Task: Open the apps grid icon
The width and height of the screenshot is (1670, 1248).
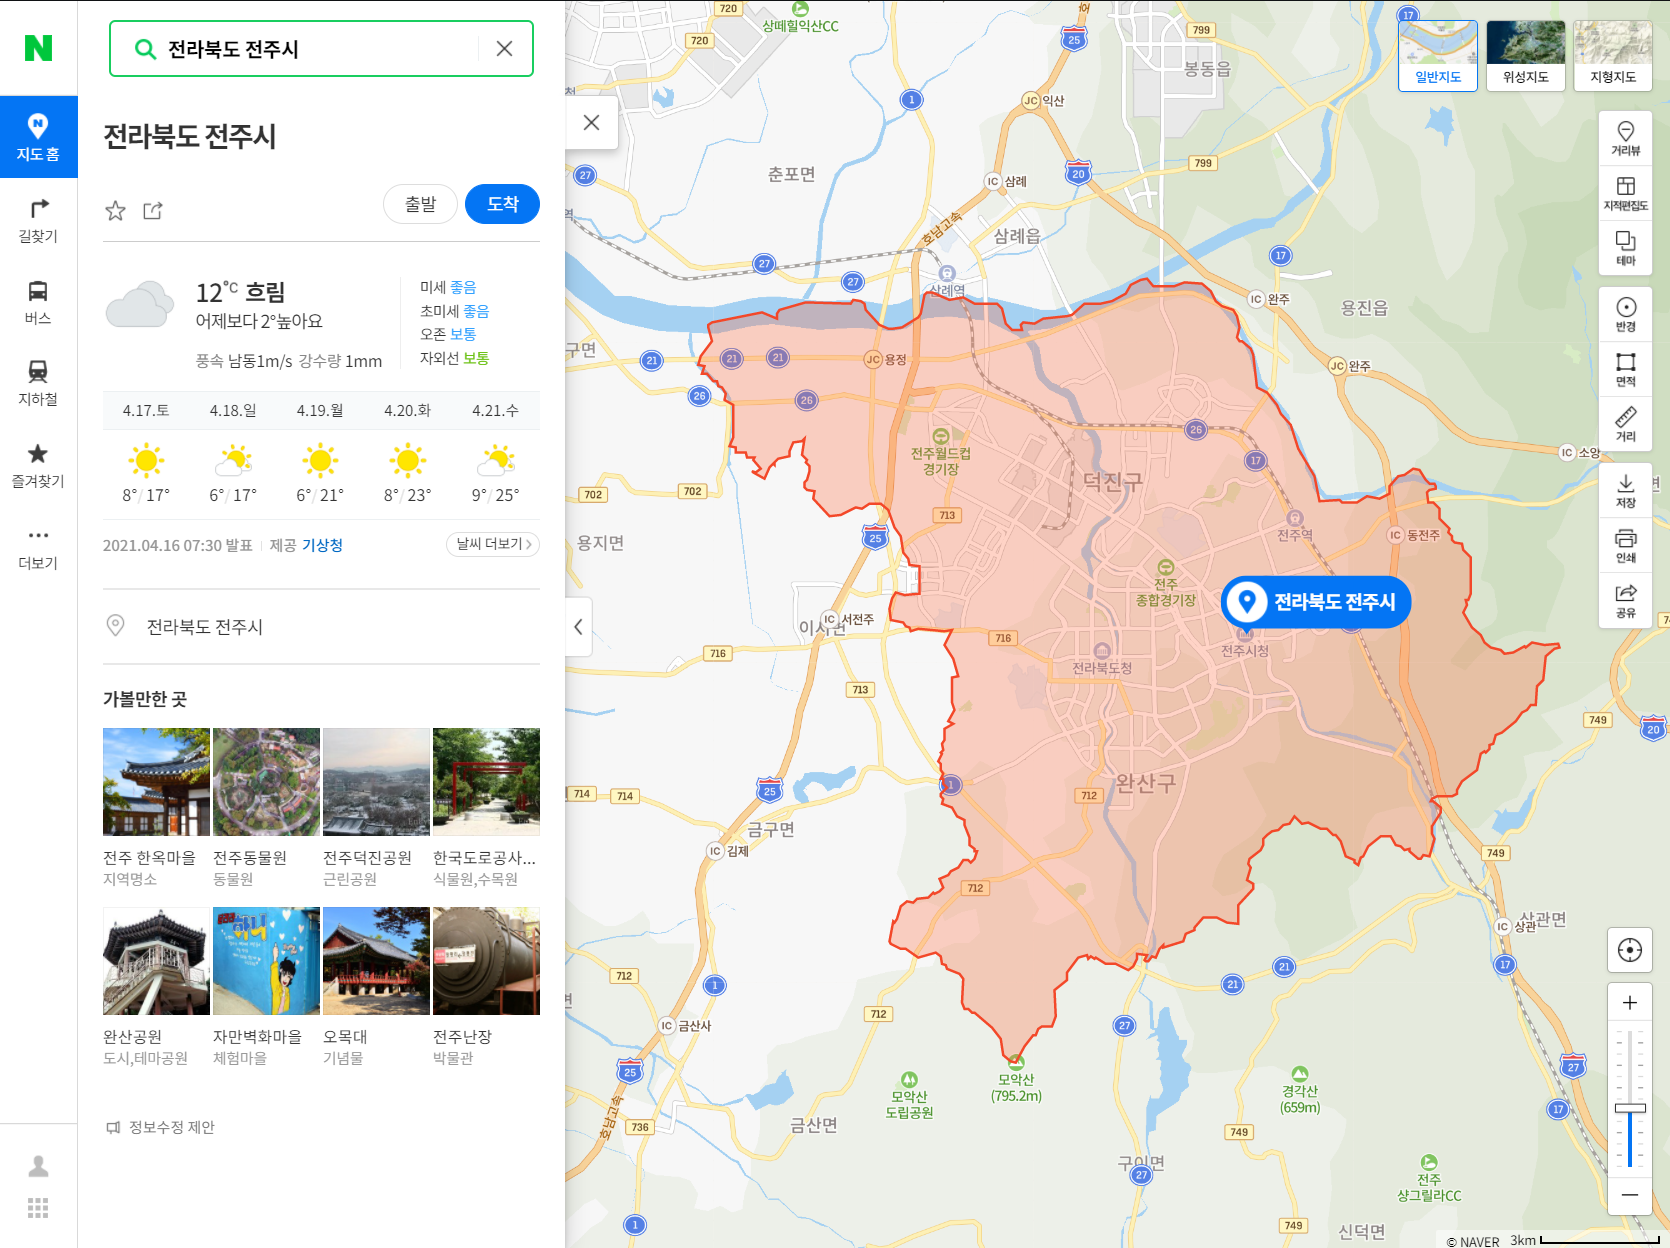Action: tap(38, 1208)
